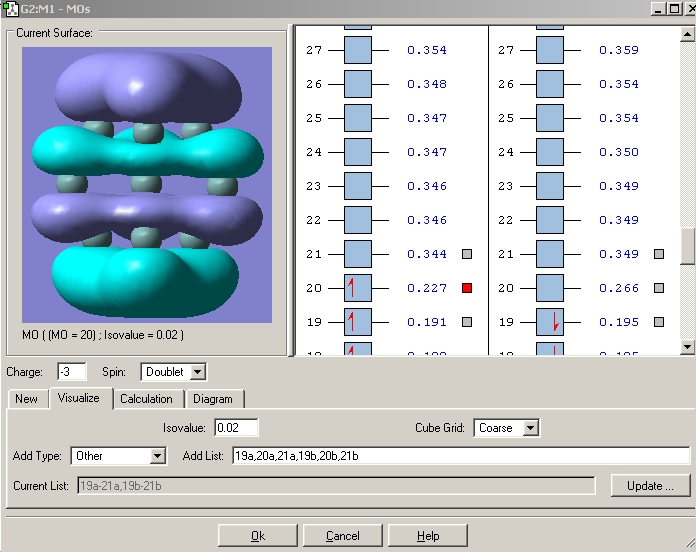The image size is (696, 552).
Task: Click the MO 20 surface preview
Action: (x=147, y=185)
